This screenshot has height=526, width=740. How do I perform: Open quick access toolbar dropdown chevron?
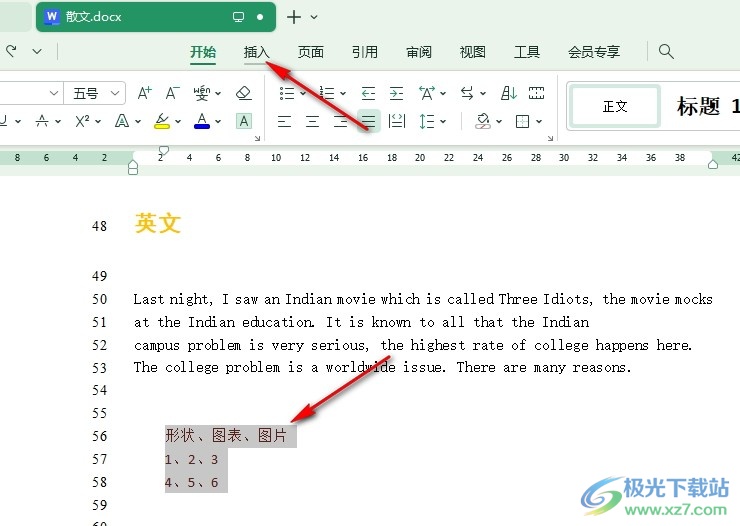pos(37,51)
